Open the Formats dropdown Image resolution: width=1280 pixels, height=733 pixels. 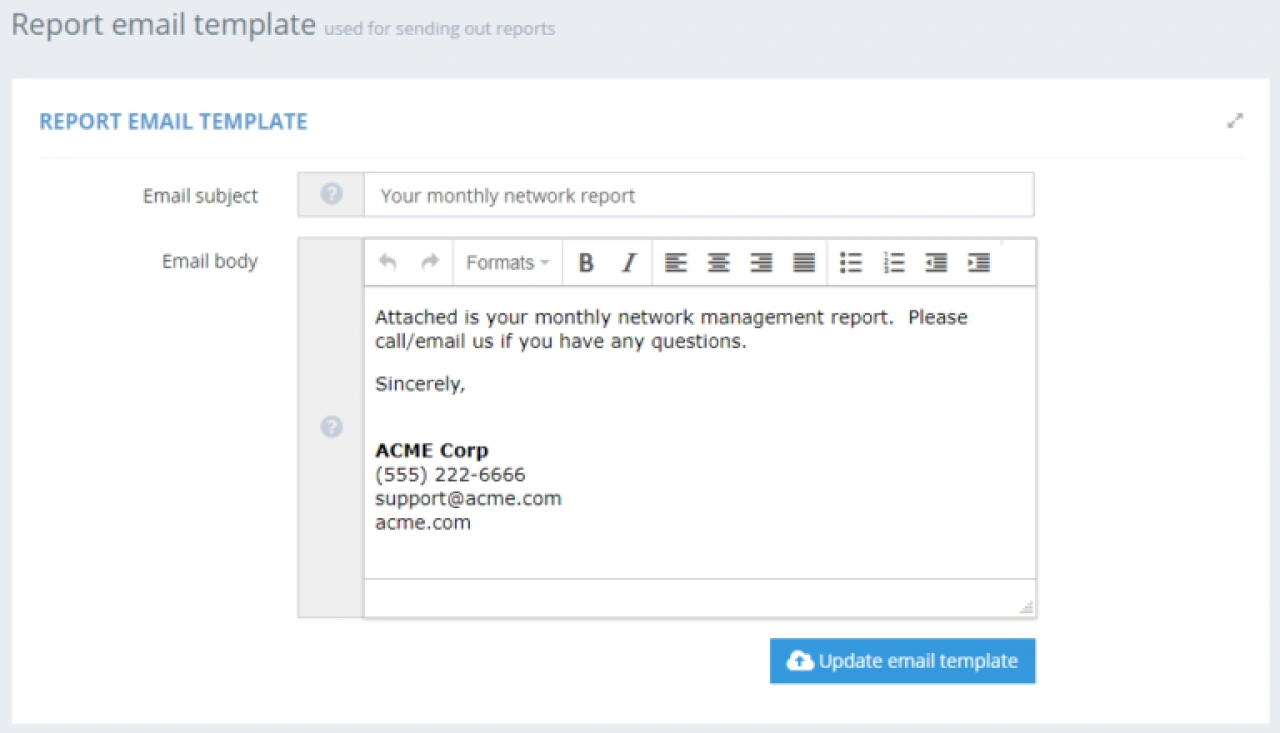(507, 262)
